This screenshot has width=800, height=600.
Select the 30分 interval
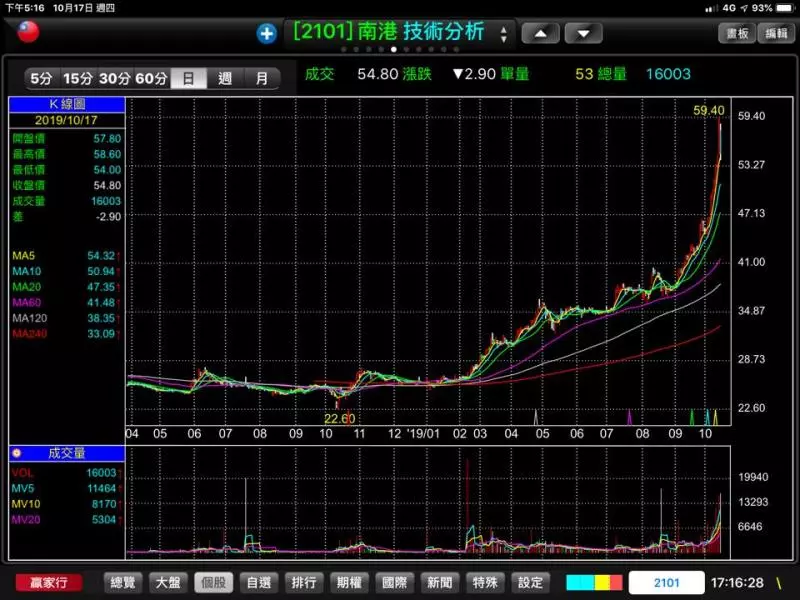pyautogui.click(x=115, y=79)
